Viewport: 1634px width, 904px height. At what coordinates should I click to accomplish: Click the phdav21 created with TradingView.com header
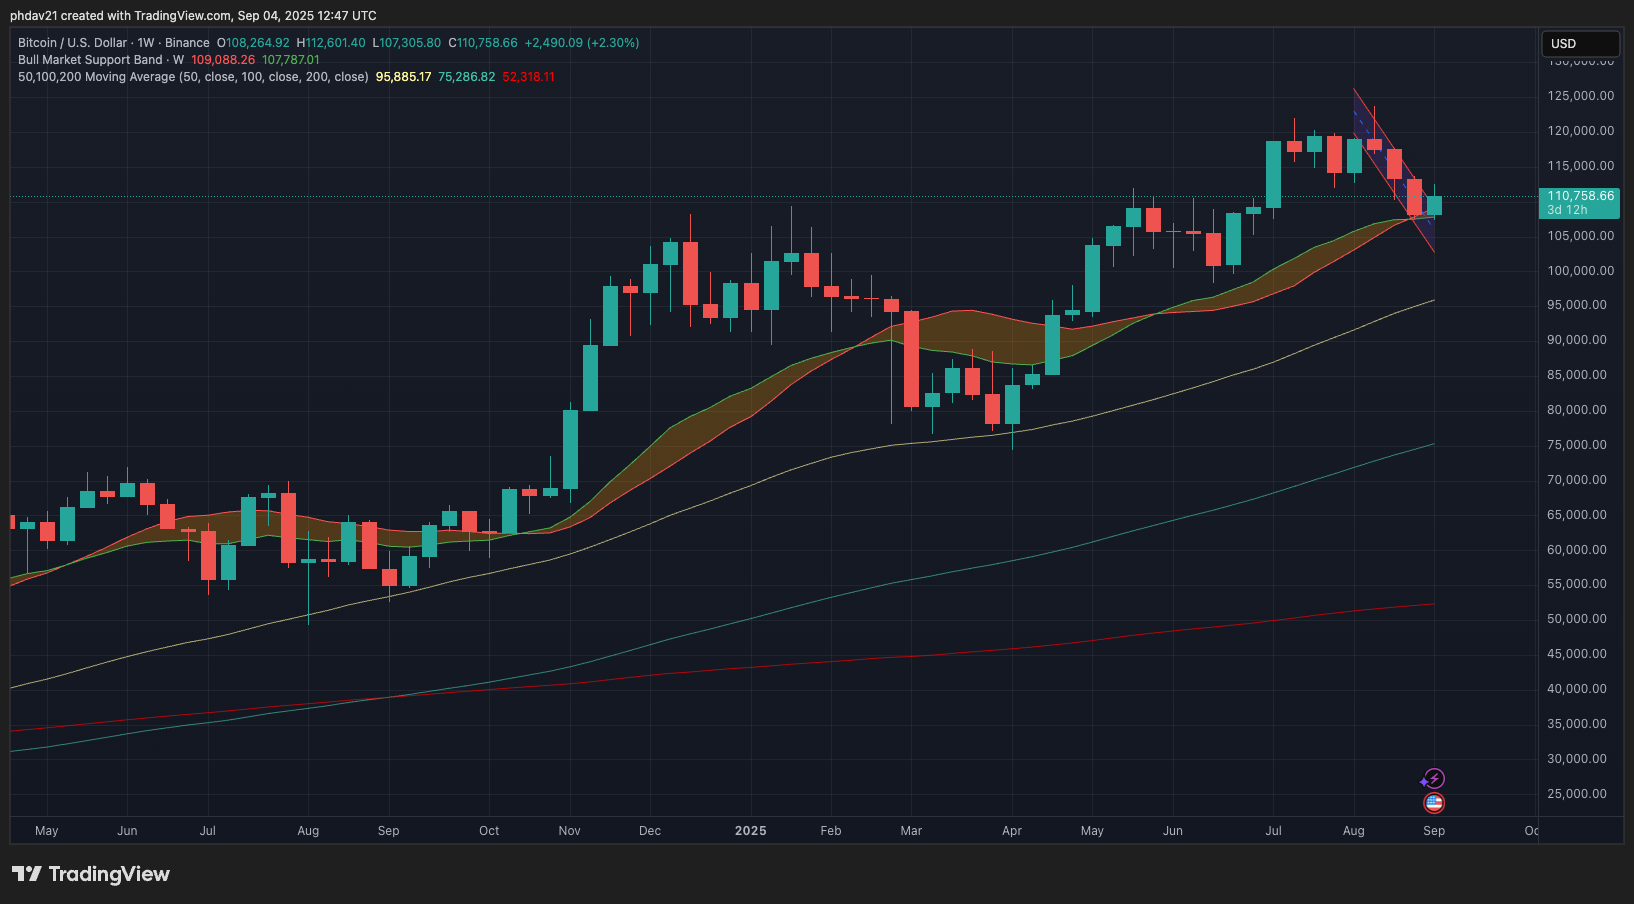(193, 15)
